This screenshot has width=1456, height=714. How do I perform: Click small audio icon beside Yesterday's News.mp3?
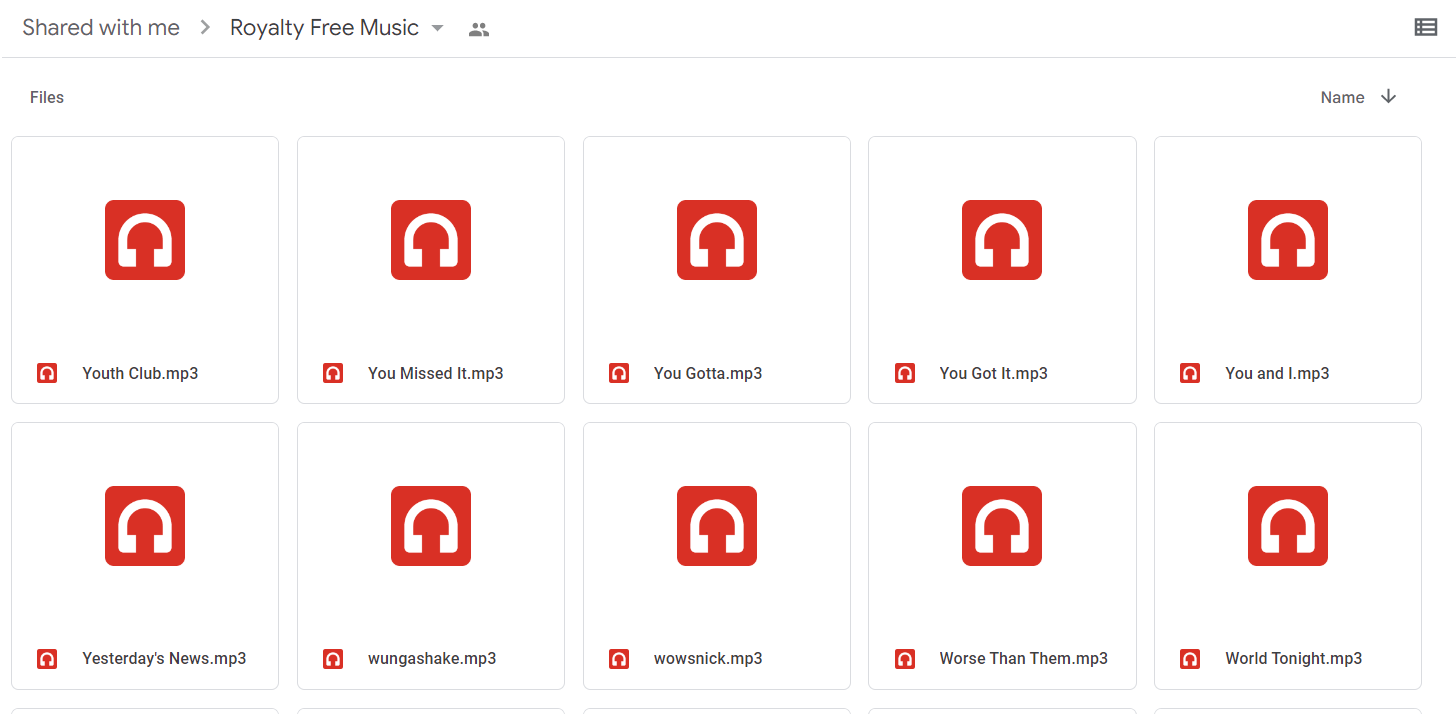(47, 659)
